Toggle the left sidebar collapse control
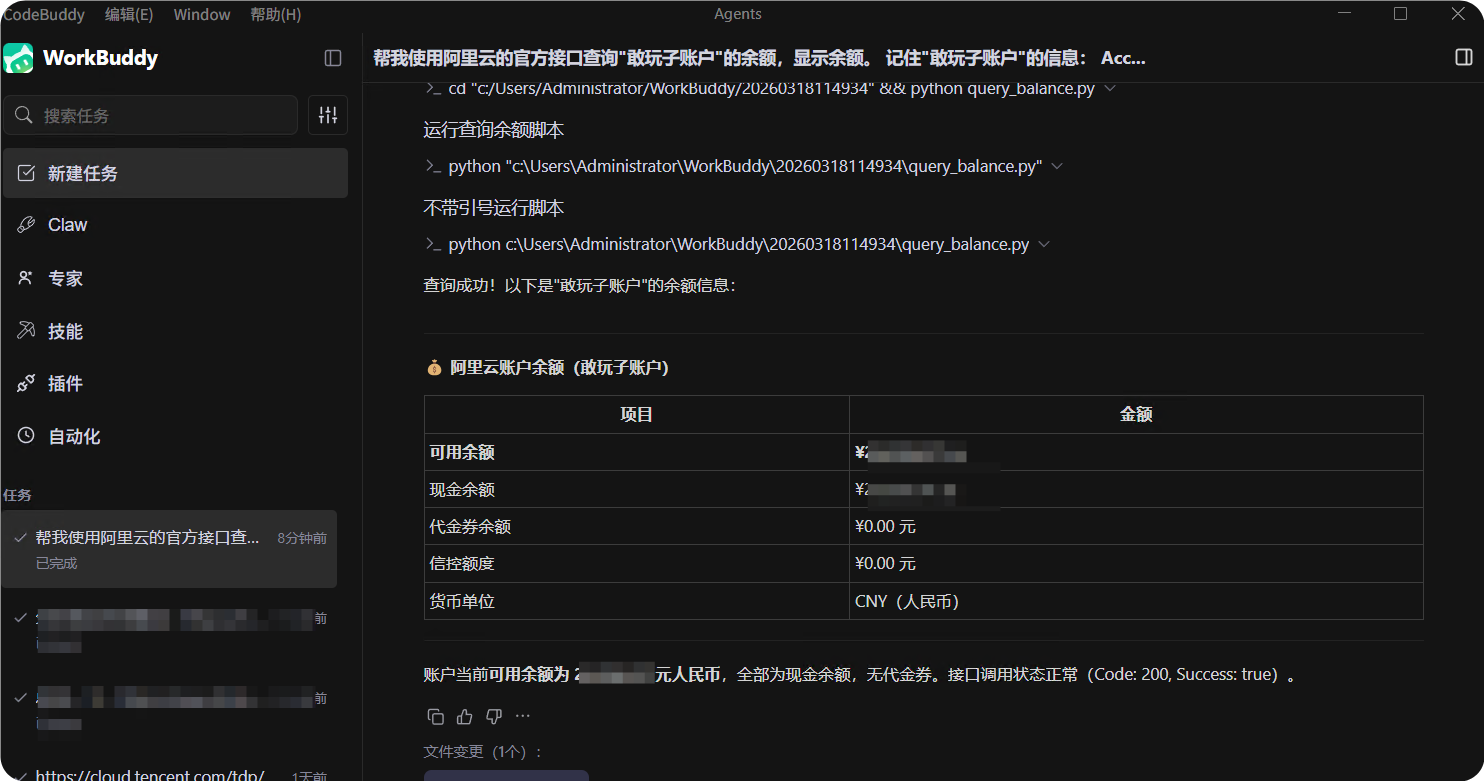1484x781 pixels. (332, 58)
